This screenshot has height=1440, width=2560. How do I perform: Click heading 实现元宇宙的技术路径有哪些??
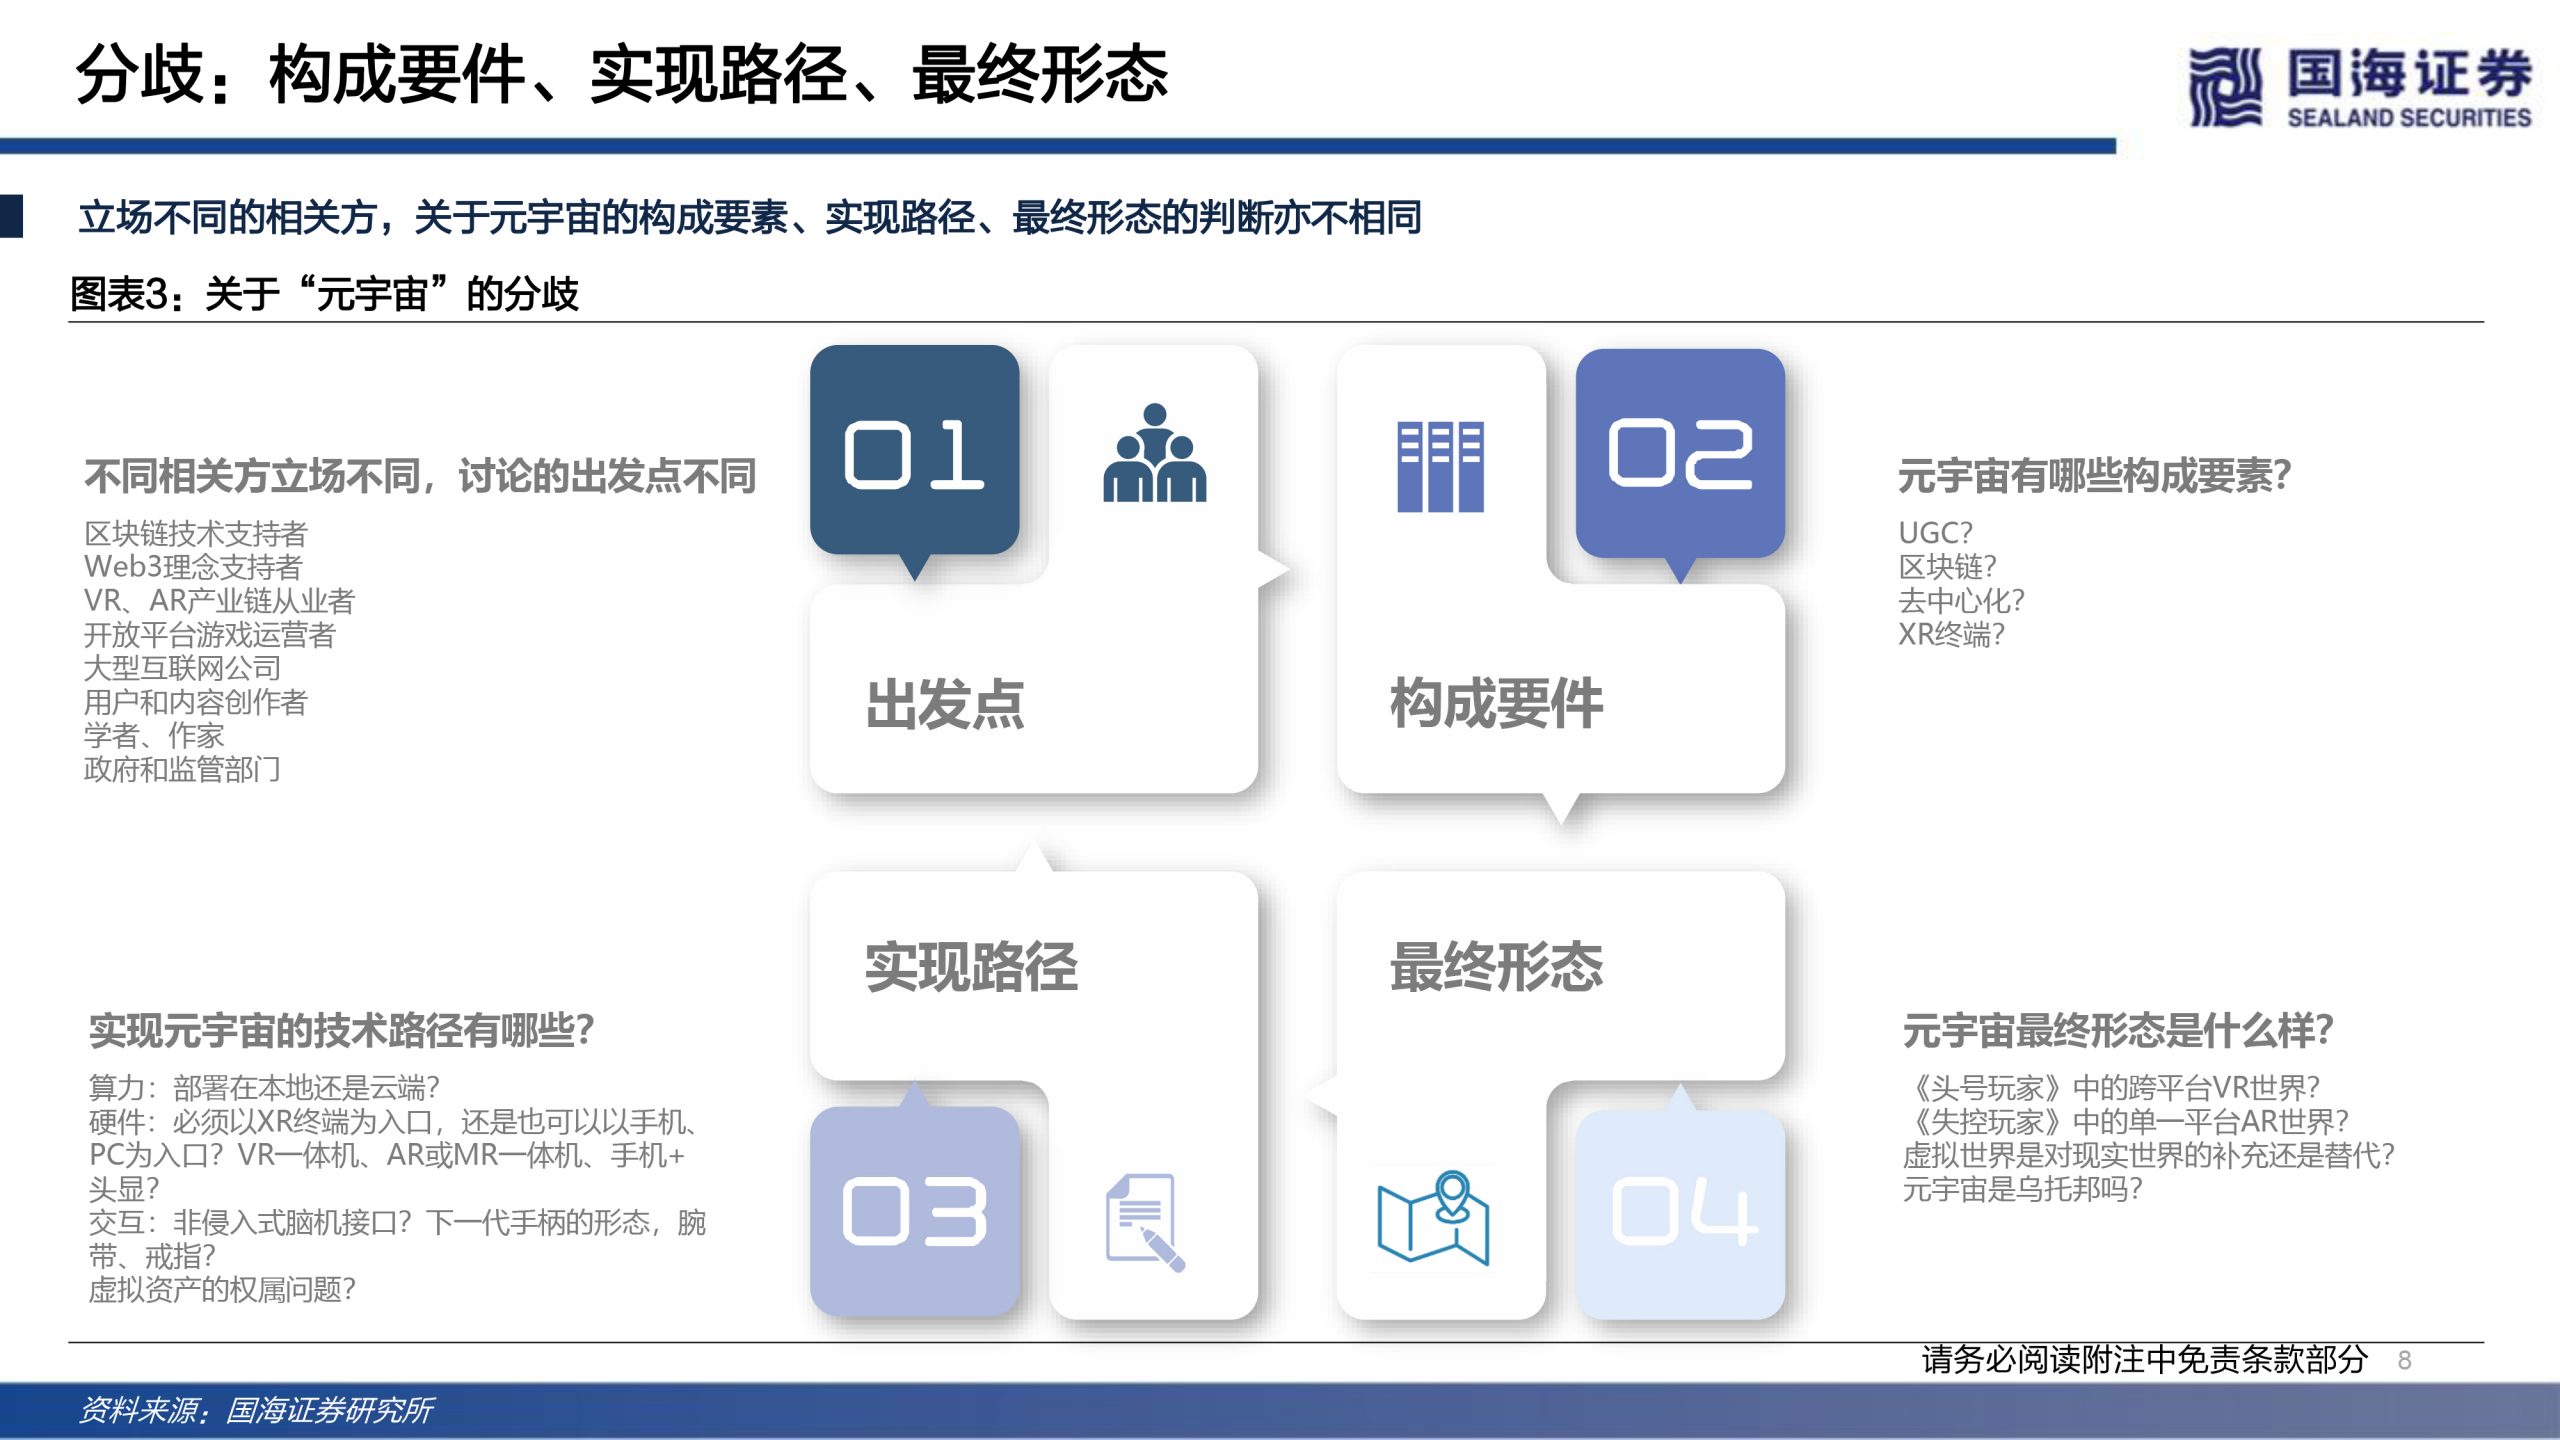click(x=342, y=1030)
